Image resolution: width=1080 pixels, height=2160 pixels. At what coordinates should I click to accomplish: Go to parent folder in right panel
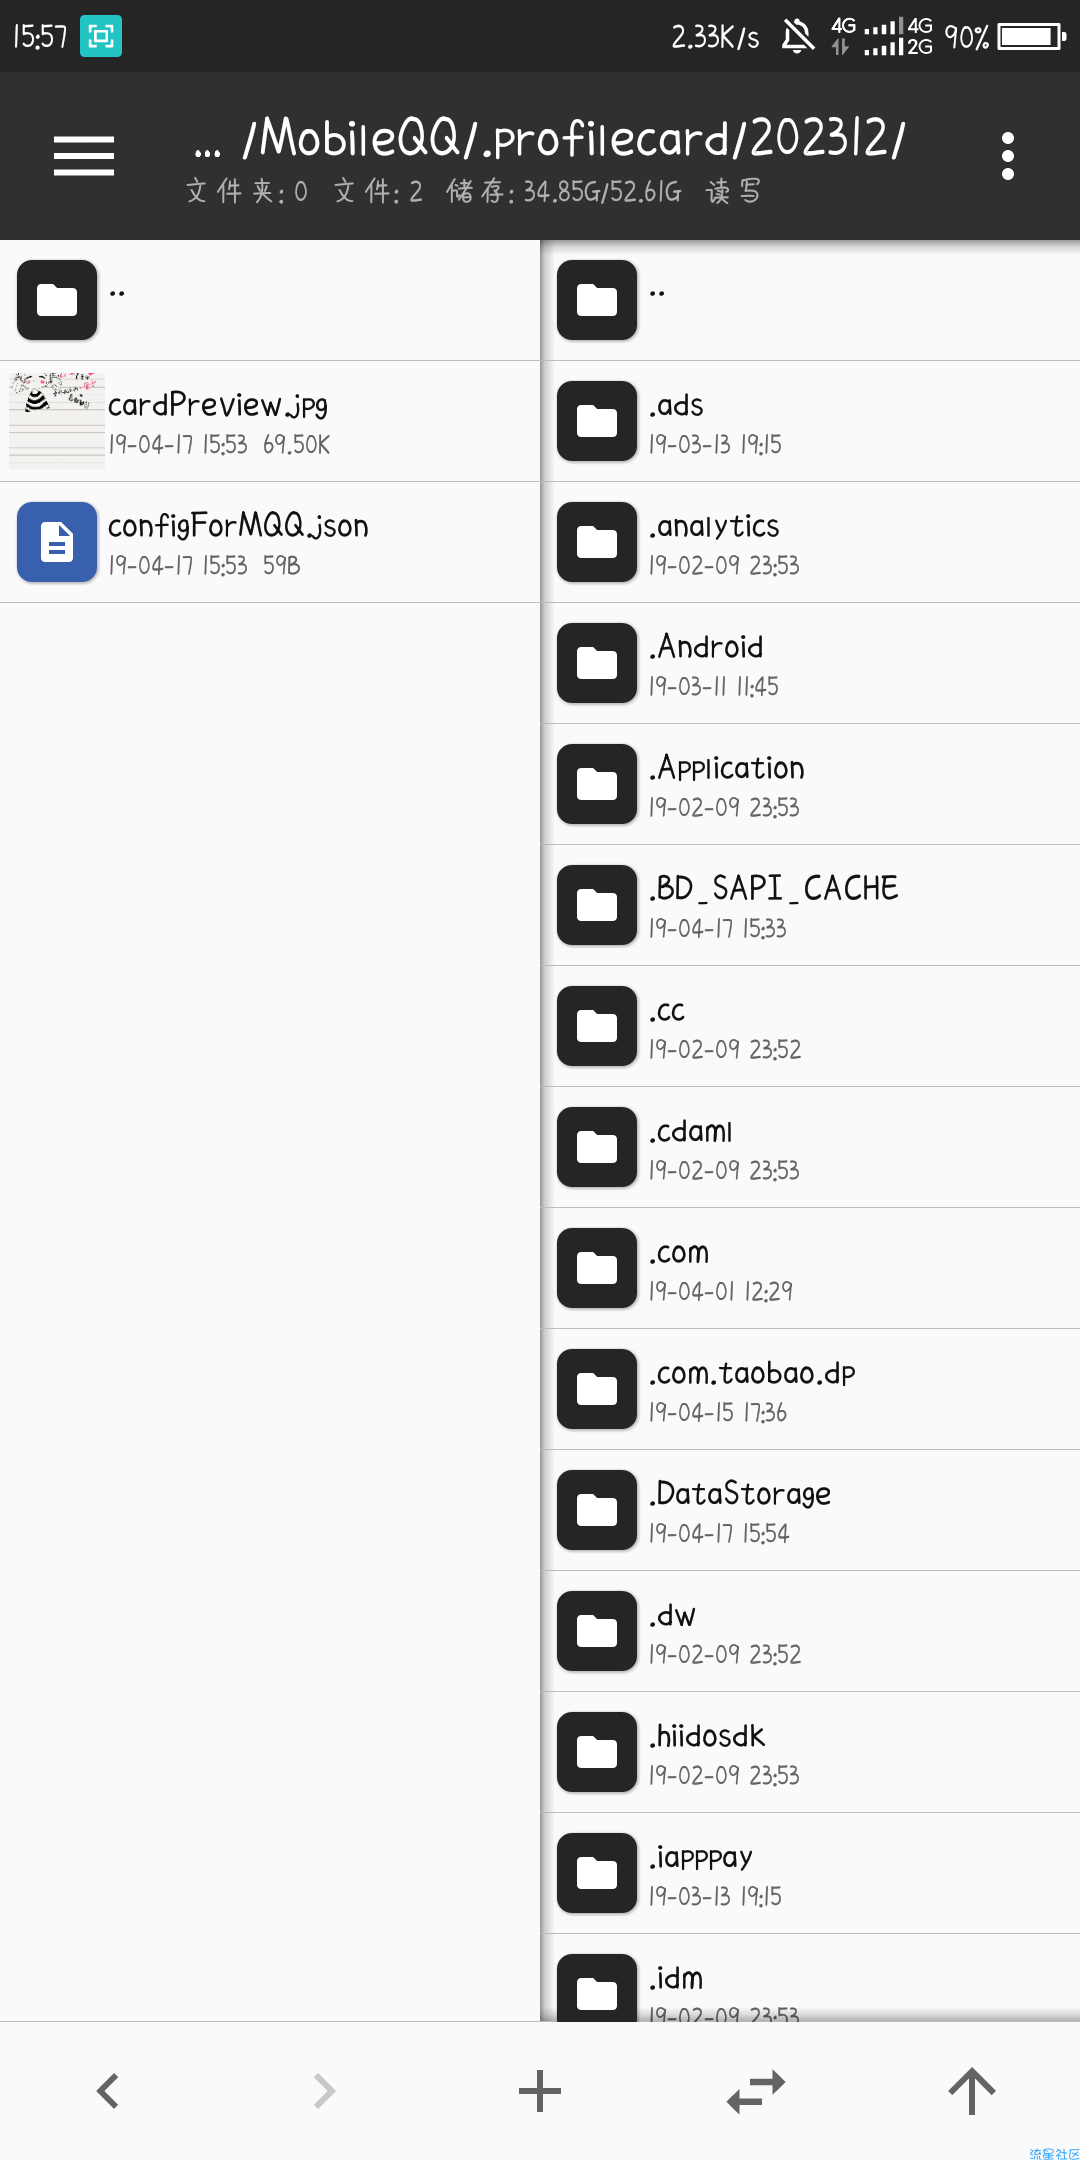[x=811, y=300]
